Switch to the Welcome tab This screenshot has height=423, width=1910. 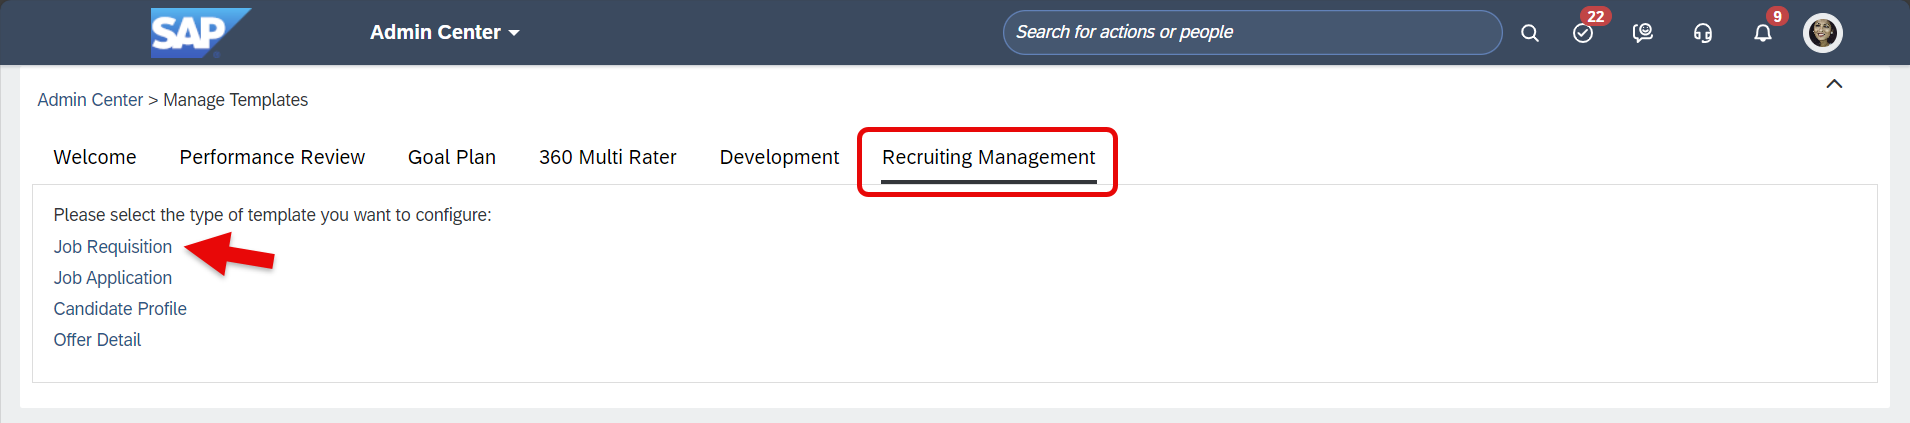click(x=95, y=157)
